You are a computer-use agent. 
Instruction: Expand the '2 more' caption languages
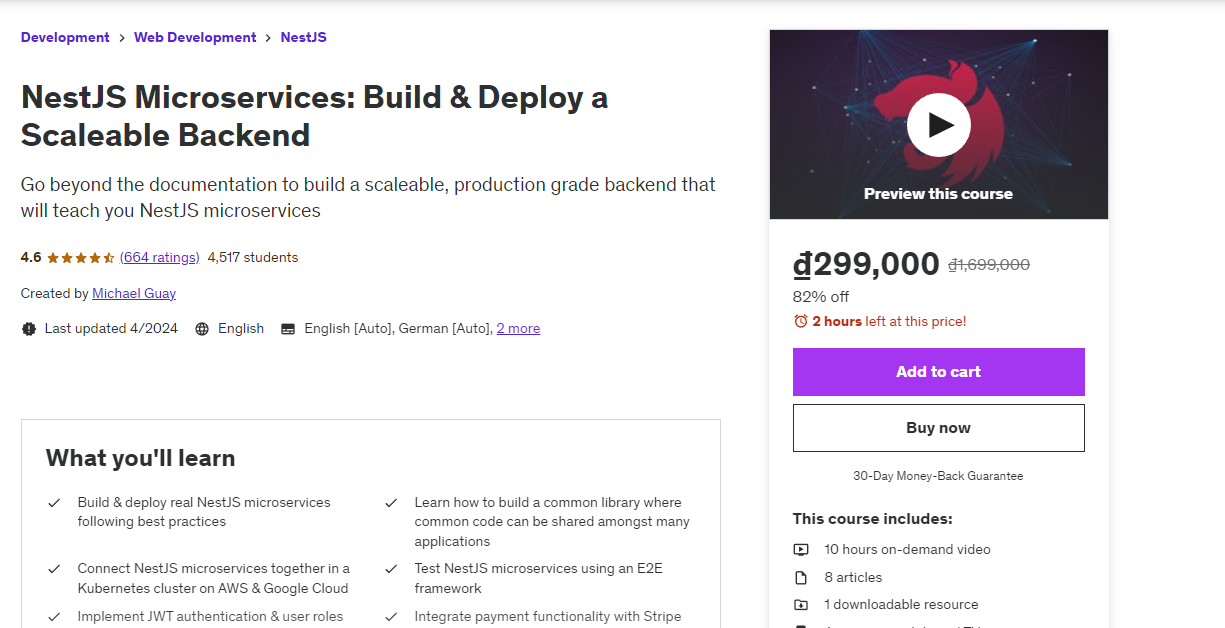pyautogui.click(x=518, y=329)
